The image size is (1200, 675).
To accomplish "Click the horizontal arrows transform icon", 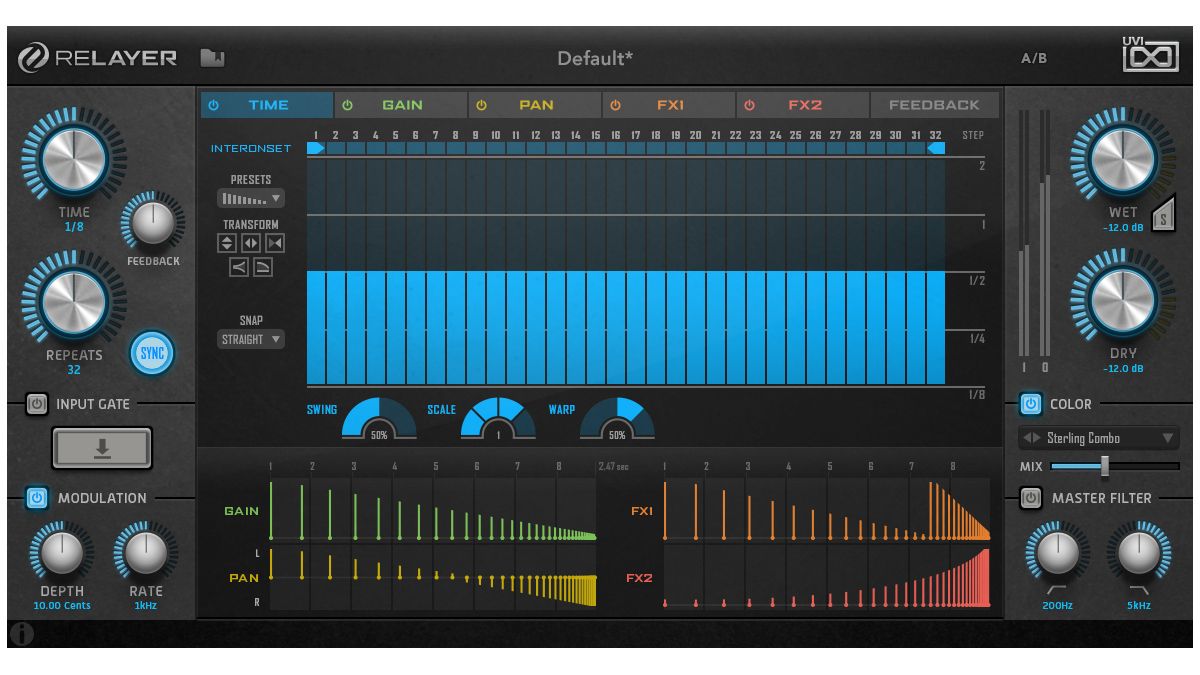I will pos(251,243).
